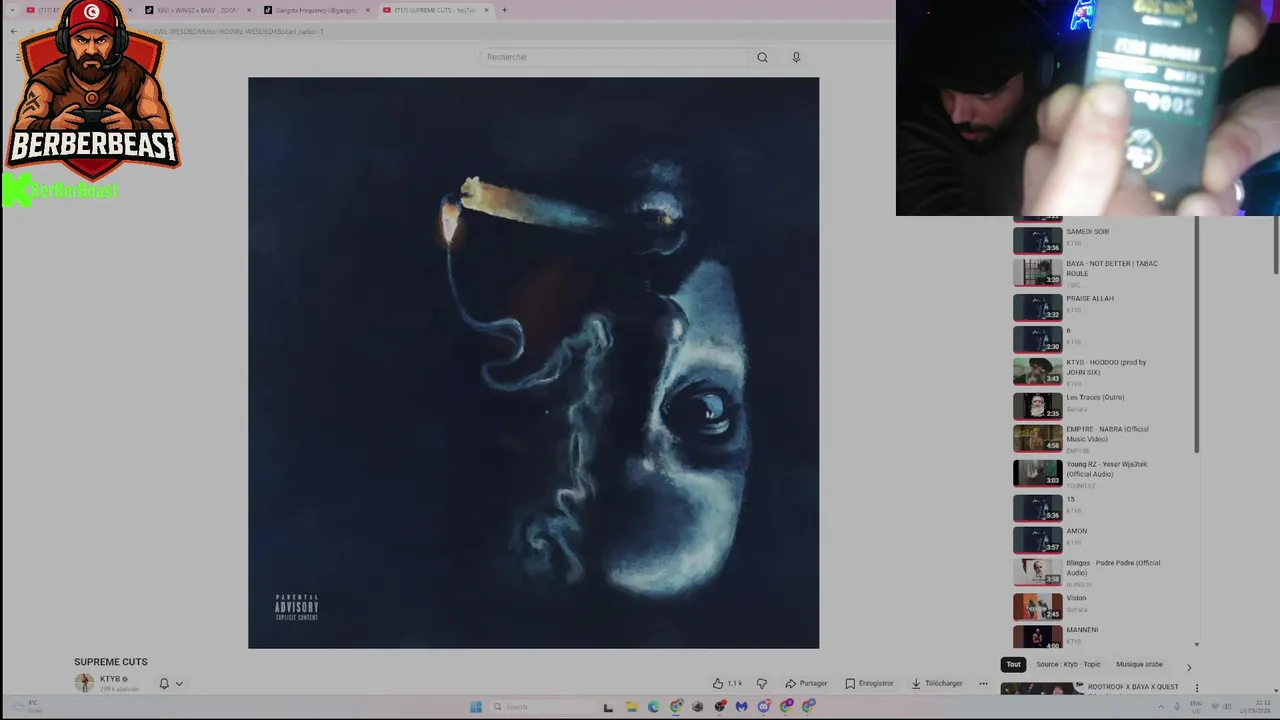Screen dimensions: 1280x720
Task: Close the Gangsta Frequency TikTok tab
Action: (368, 10)
